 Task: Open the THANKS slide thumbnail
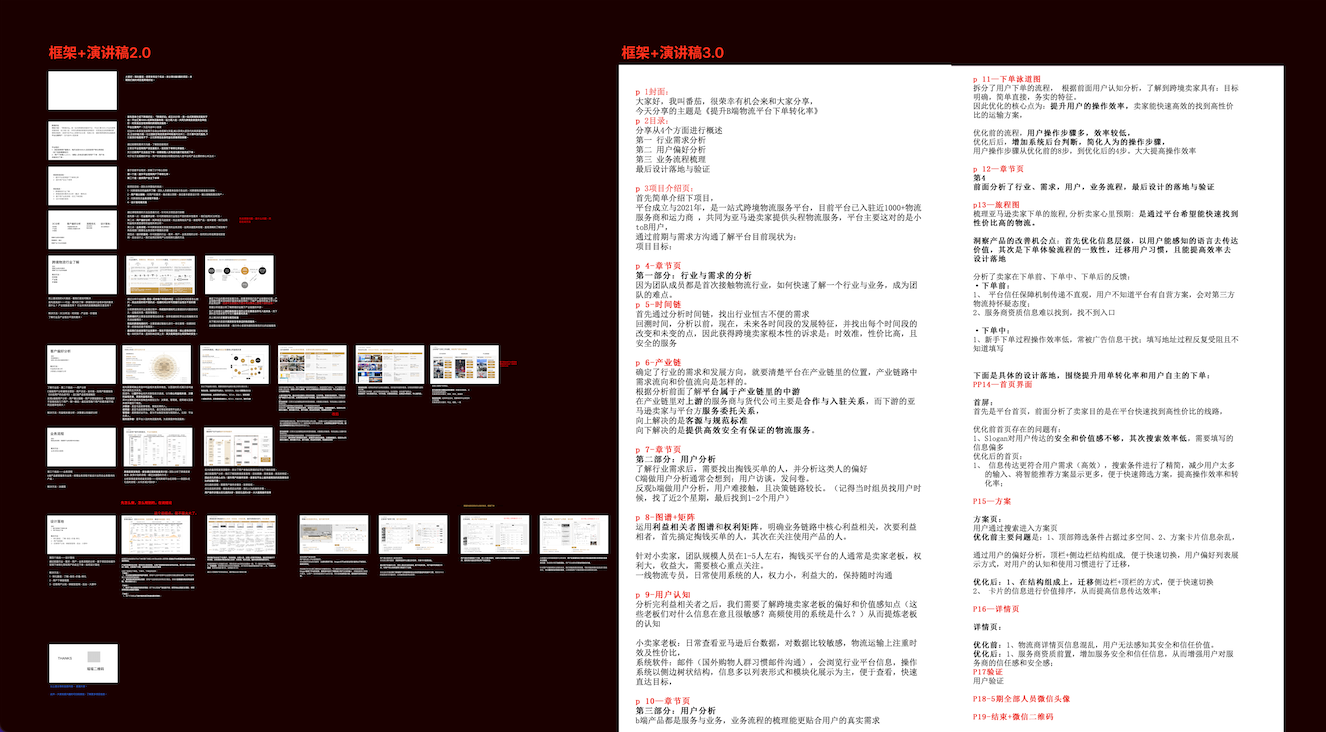[83, 662]
